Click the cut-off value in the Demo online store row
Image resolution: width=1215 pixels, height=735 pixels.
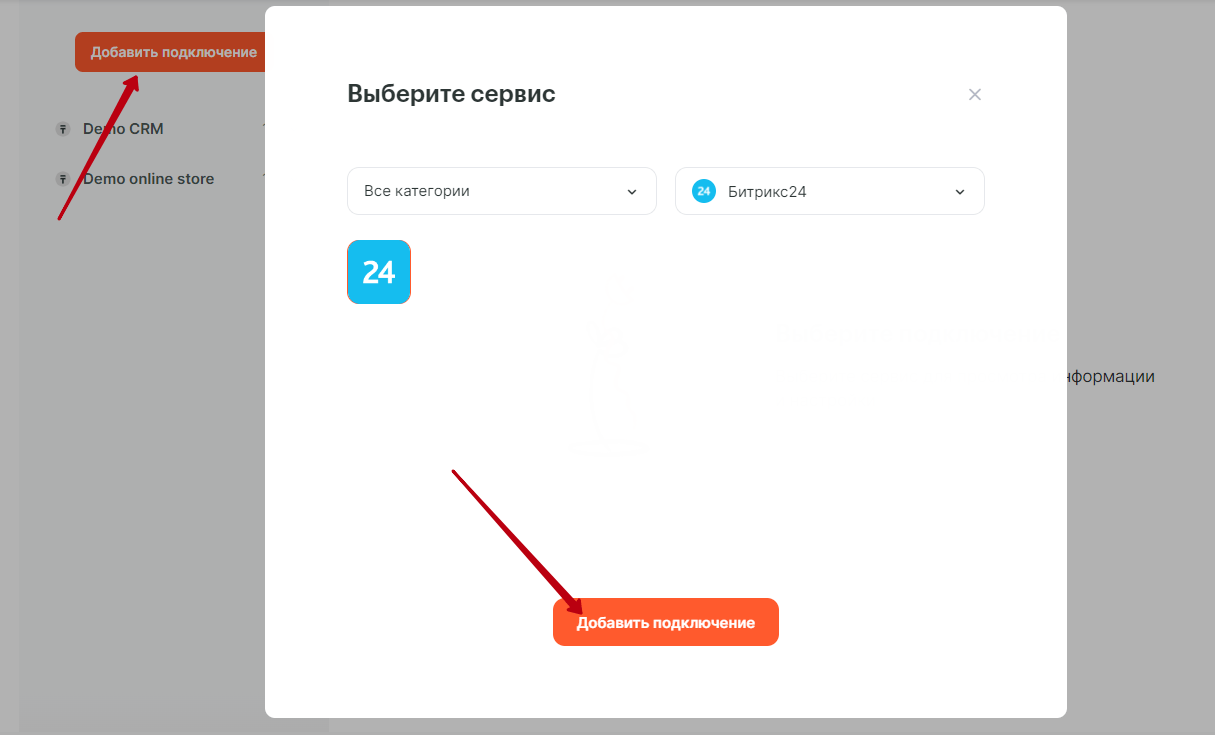click(x=262, y=176)
